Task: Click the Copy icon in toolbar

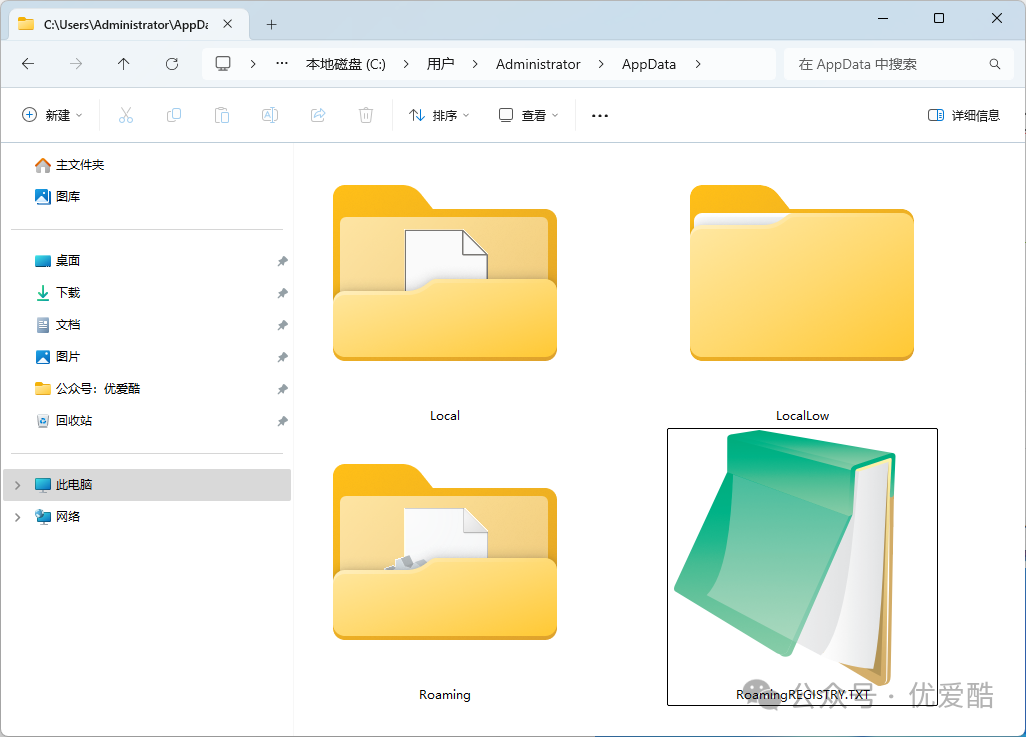Action: (174, 115)
